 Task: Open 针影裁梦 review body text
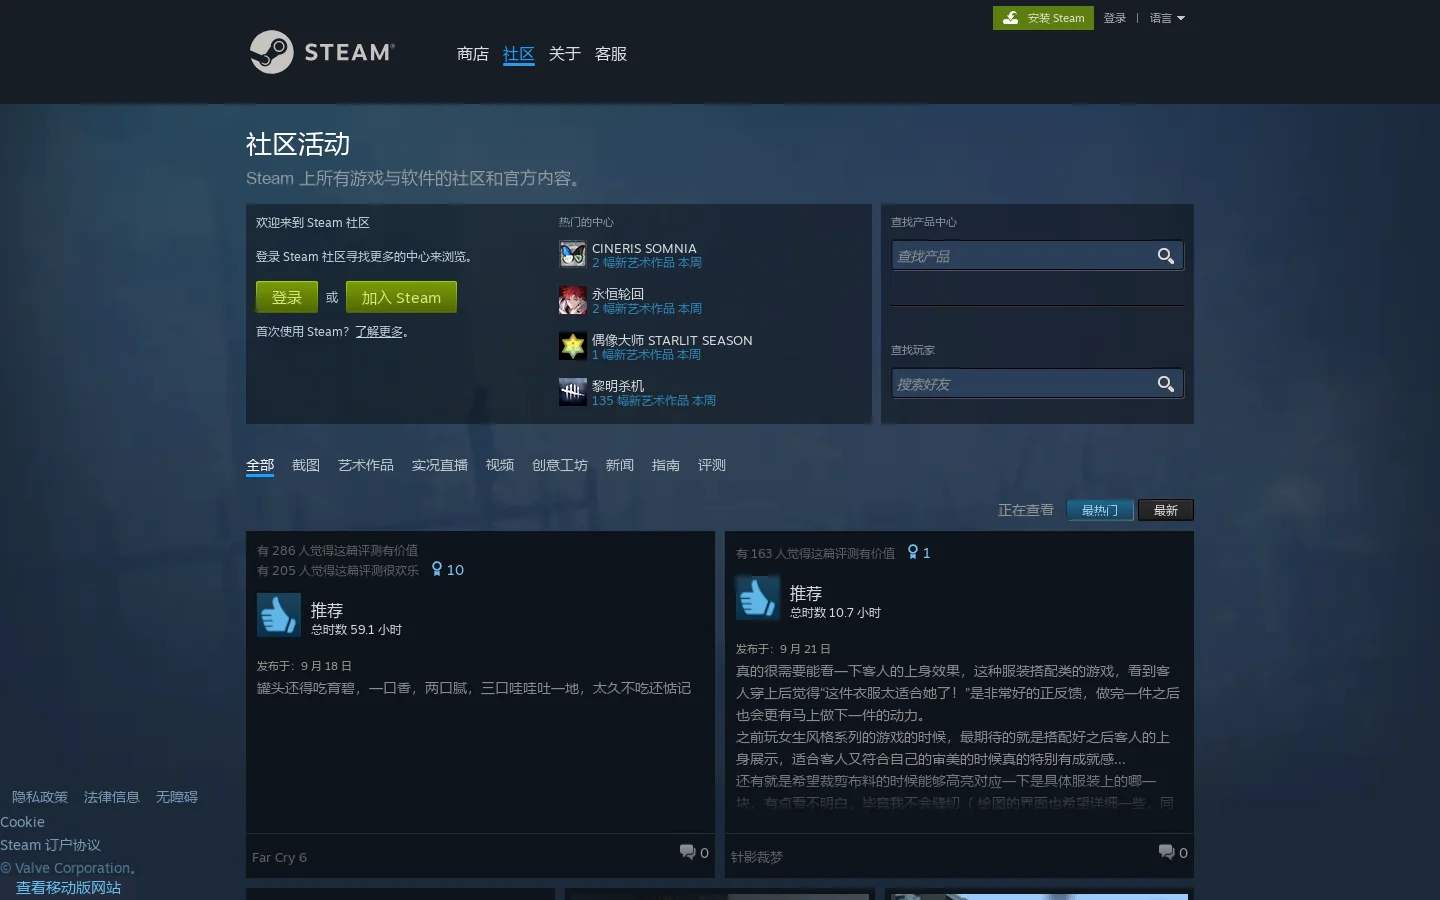(x=958, y=736)
